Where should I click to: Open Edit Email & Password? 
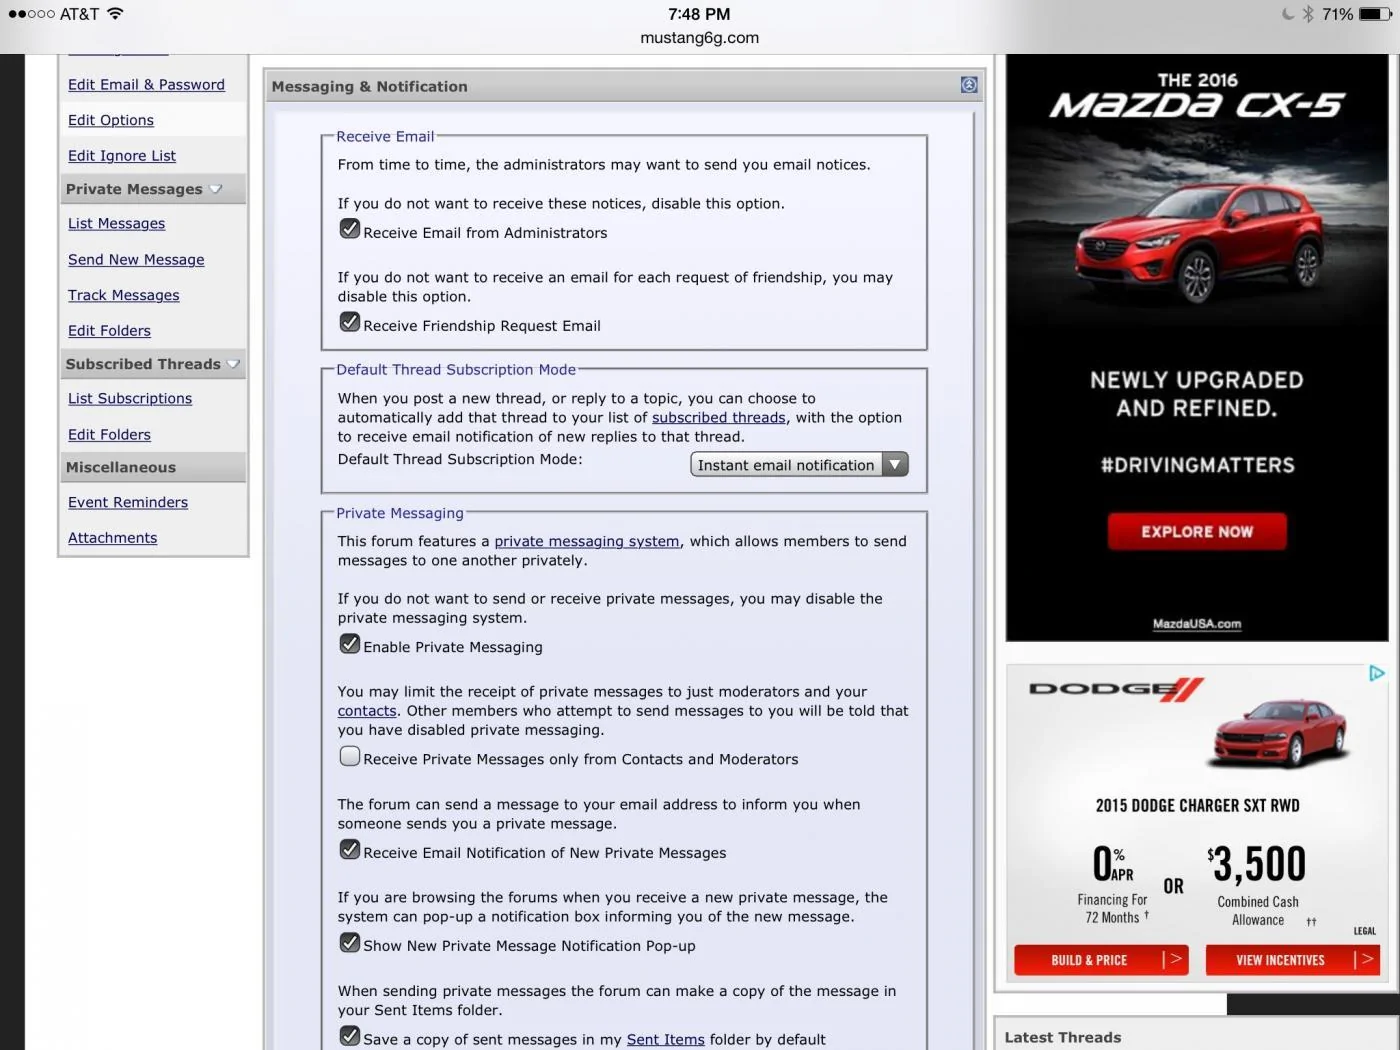[146, 85]
